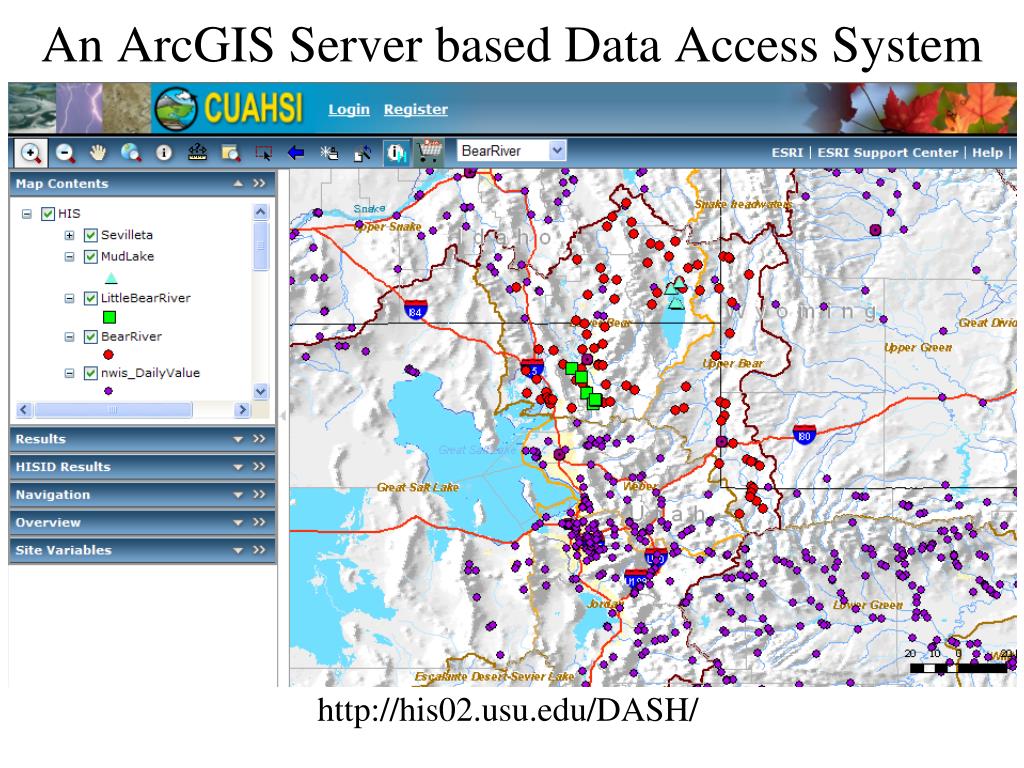Open the Login link
1024x768 pixels.
pyautogui.click(x=349, y=109)
